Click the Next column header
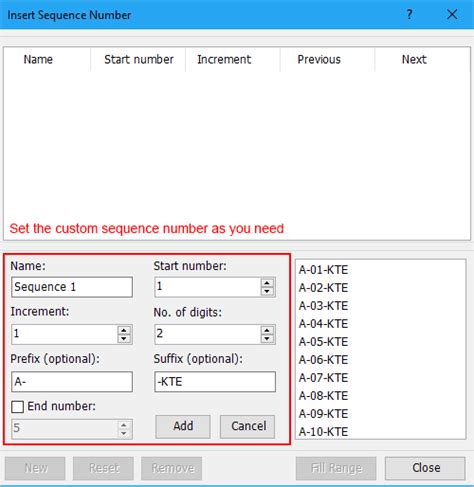This screenshot has height=487, width=474. pyautogui.click(x=414, y=59)
